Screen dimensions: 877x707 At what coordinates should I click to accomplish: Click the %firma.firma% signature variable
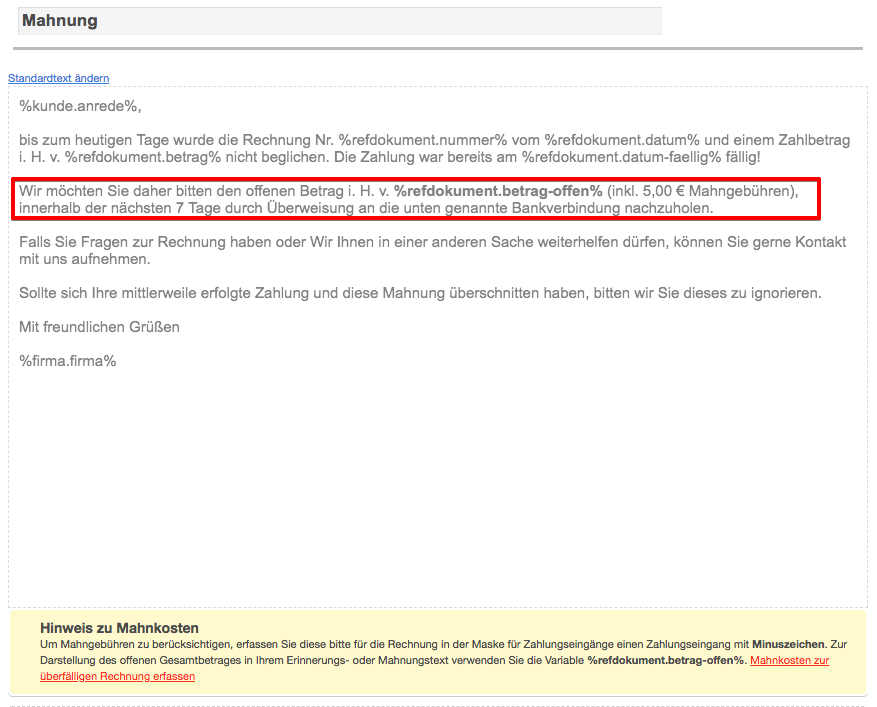(x=68, y=361)
